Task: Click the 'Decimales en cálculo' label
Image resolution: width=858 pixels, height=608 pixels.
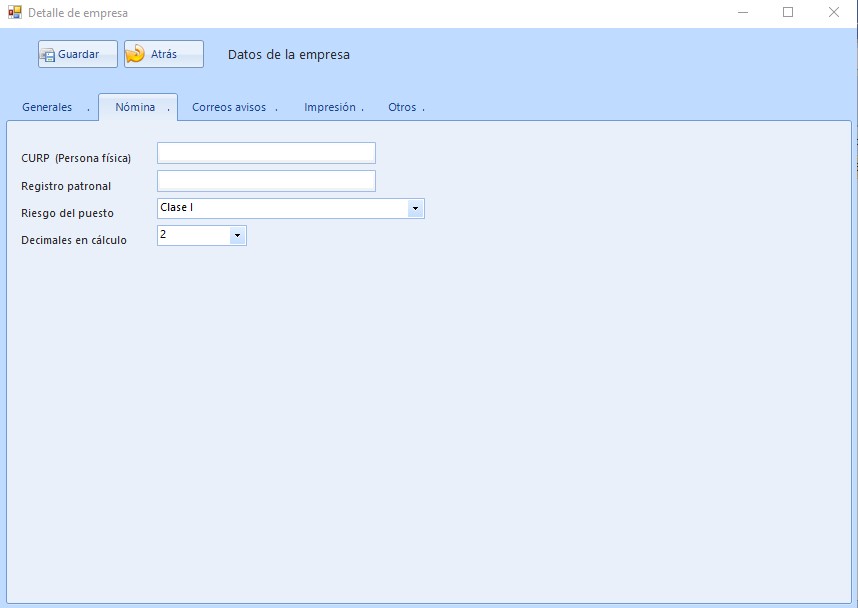Action: tap(74, 240)
